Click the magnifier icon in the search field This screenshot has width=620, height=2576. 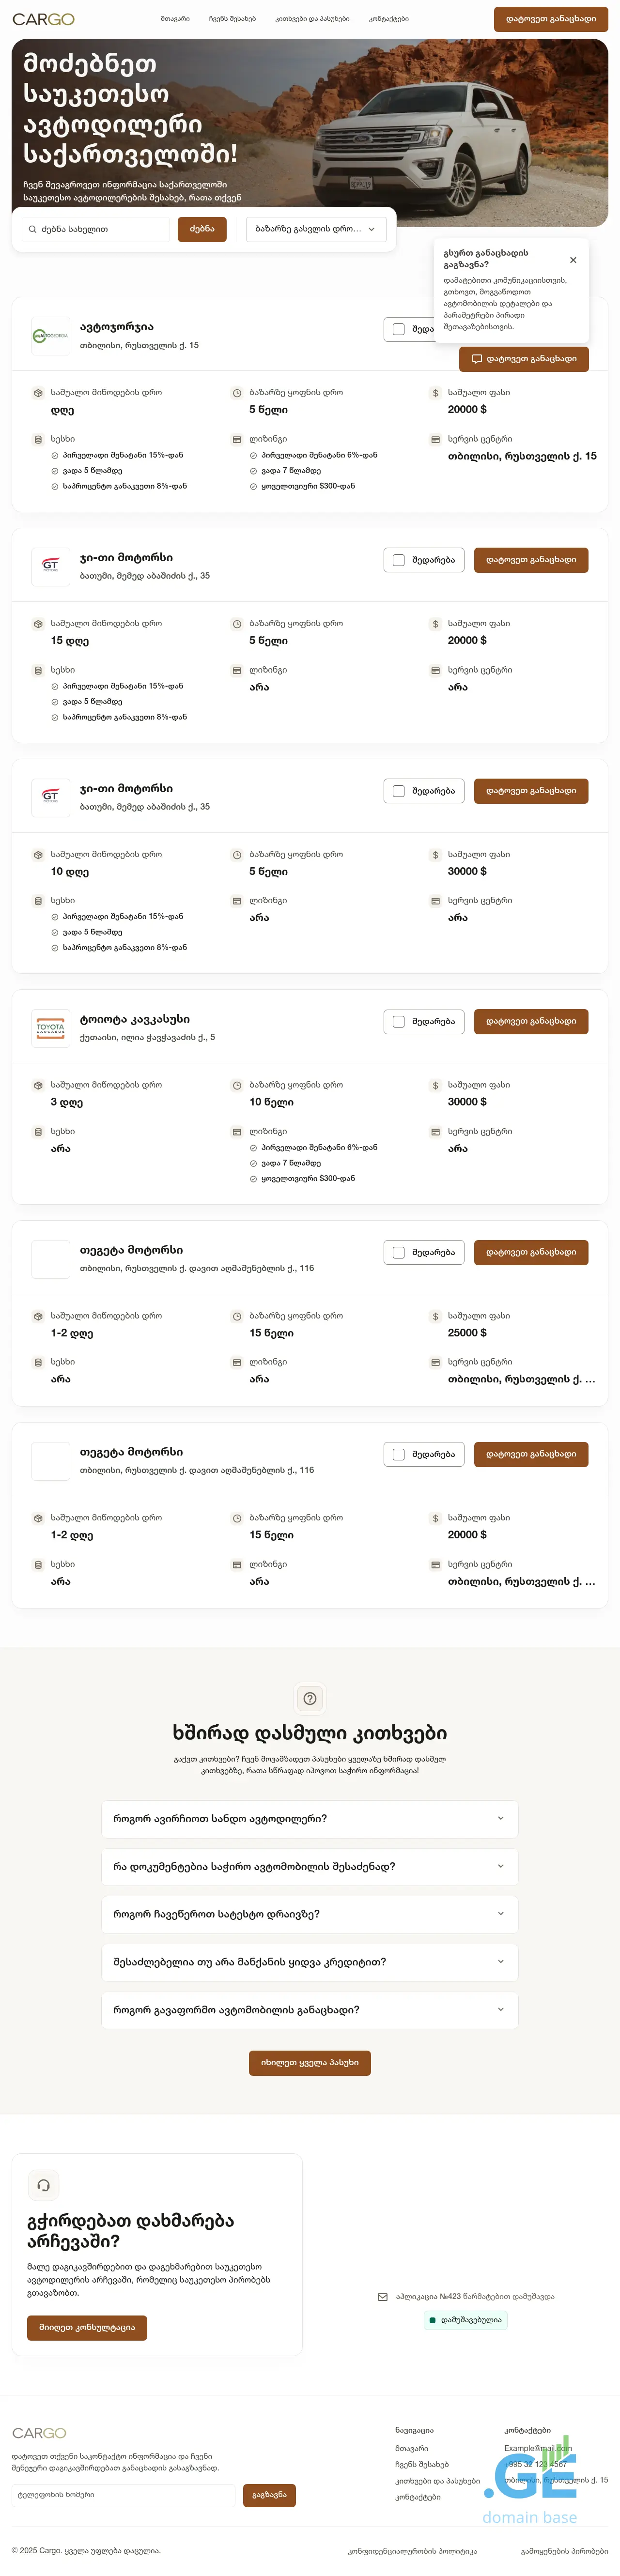(x=32, y=229)
